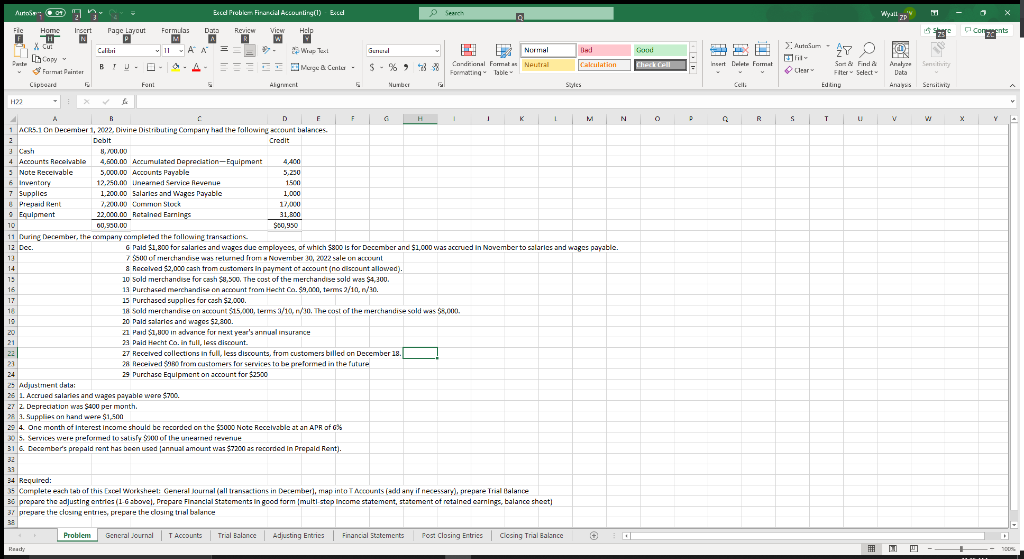This screenshot has width=1024, height=559.
Task: Middle-align the cell contents
Action: [236, 50]
